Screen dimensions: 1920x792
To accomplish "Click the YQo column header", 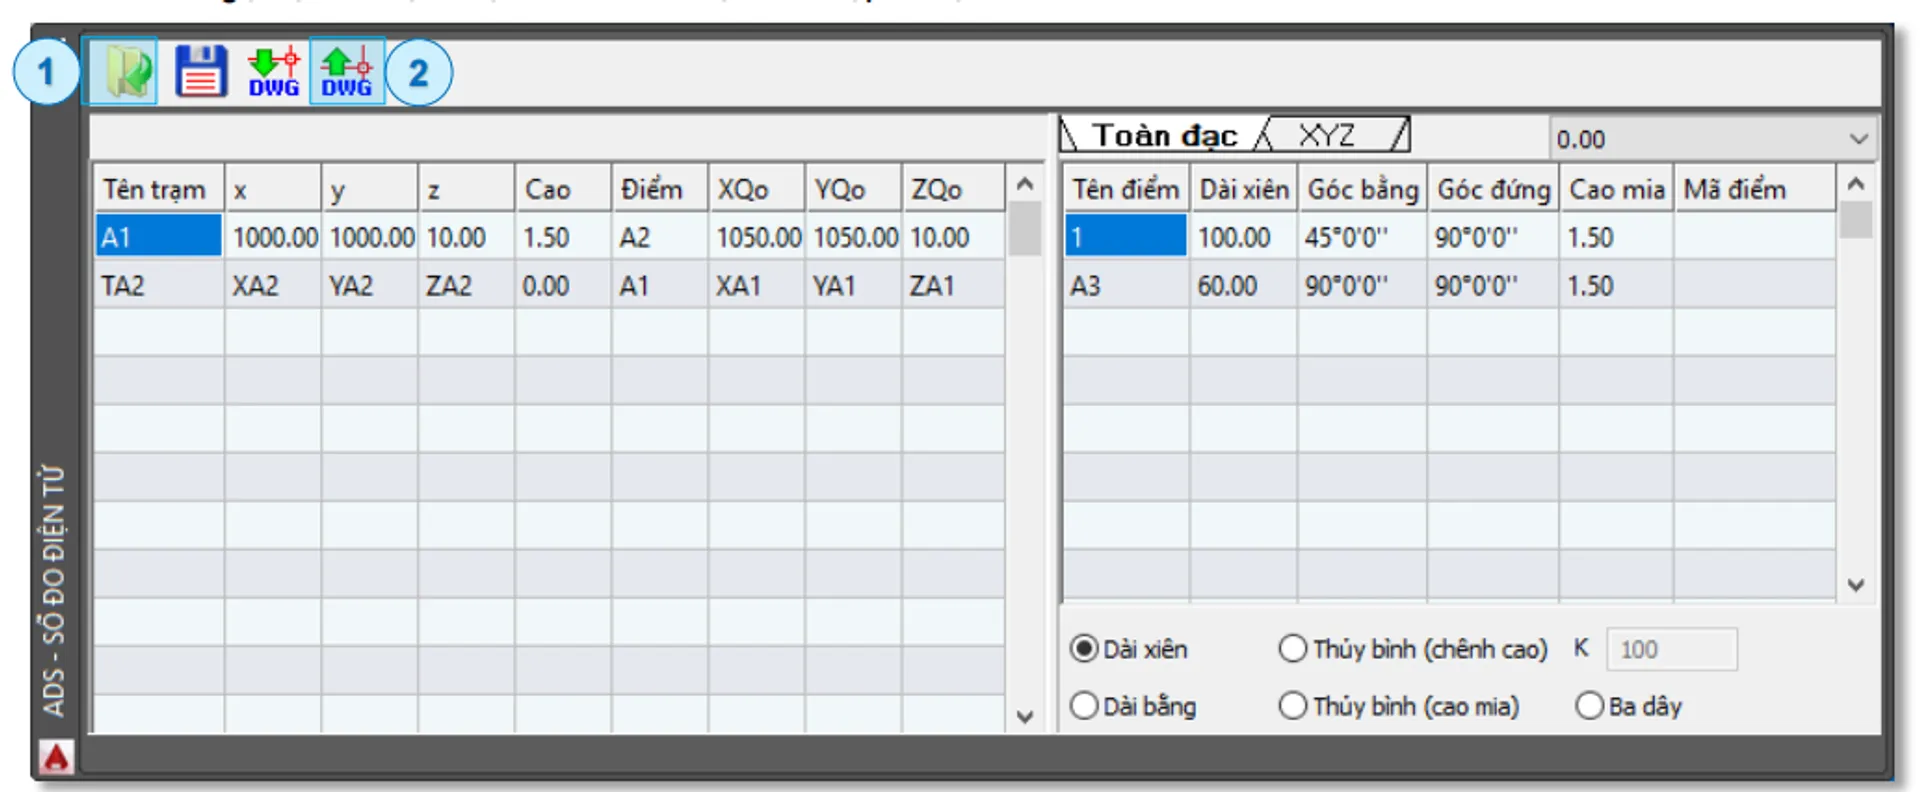I will (x=854, y=189).
